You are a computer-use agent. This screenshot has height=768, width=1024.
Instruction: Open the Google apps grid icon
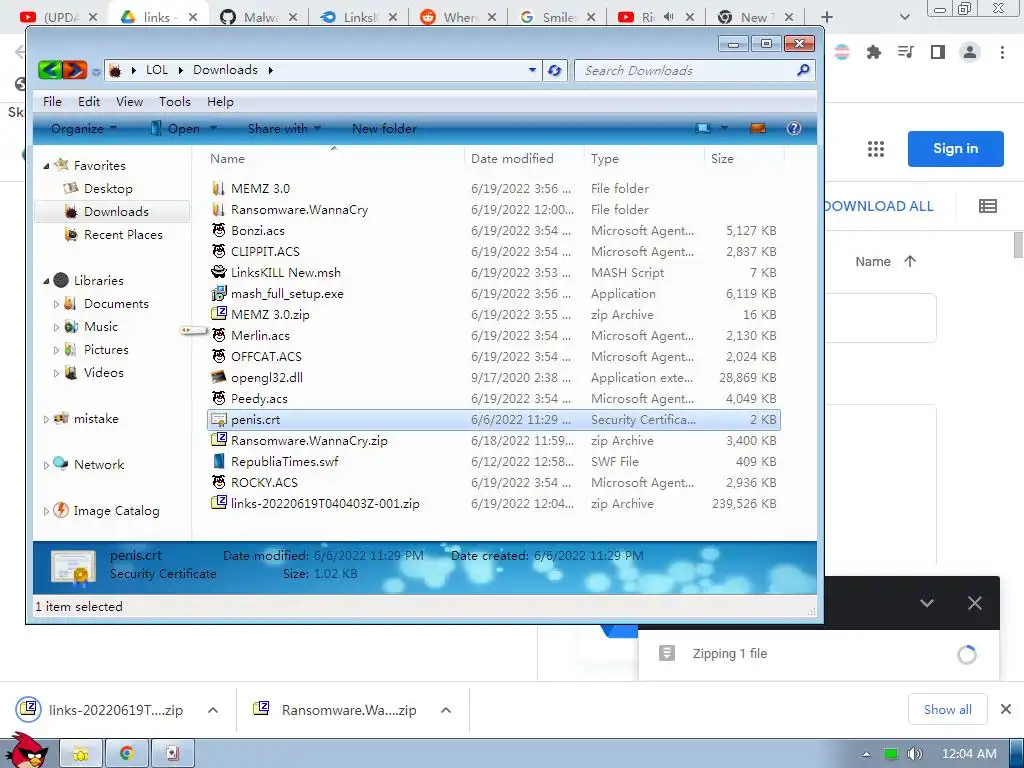click(x=876, y=149)
